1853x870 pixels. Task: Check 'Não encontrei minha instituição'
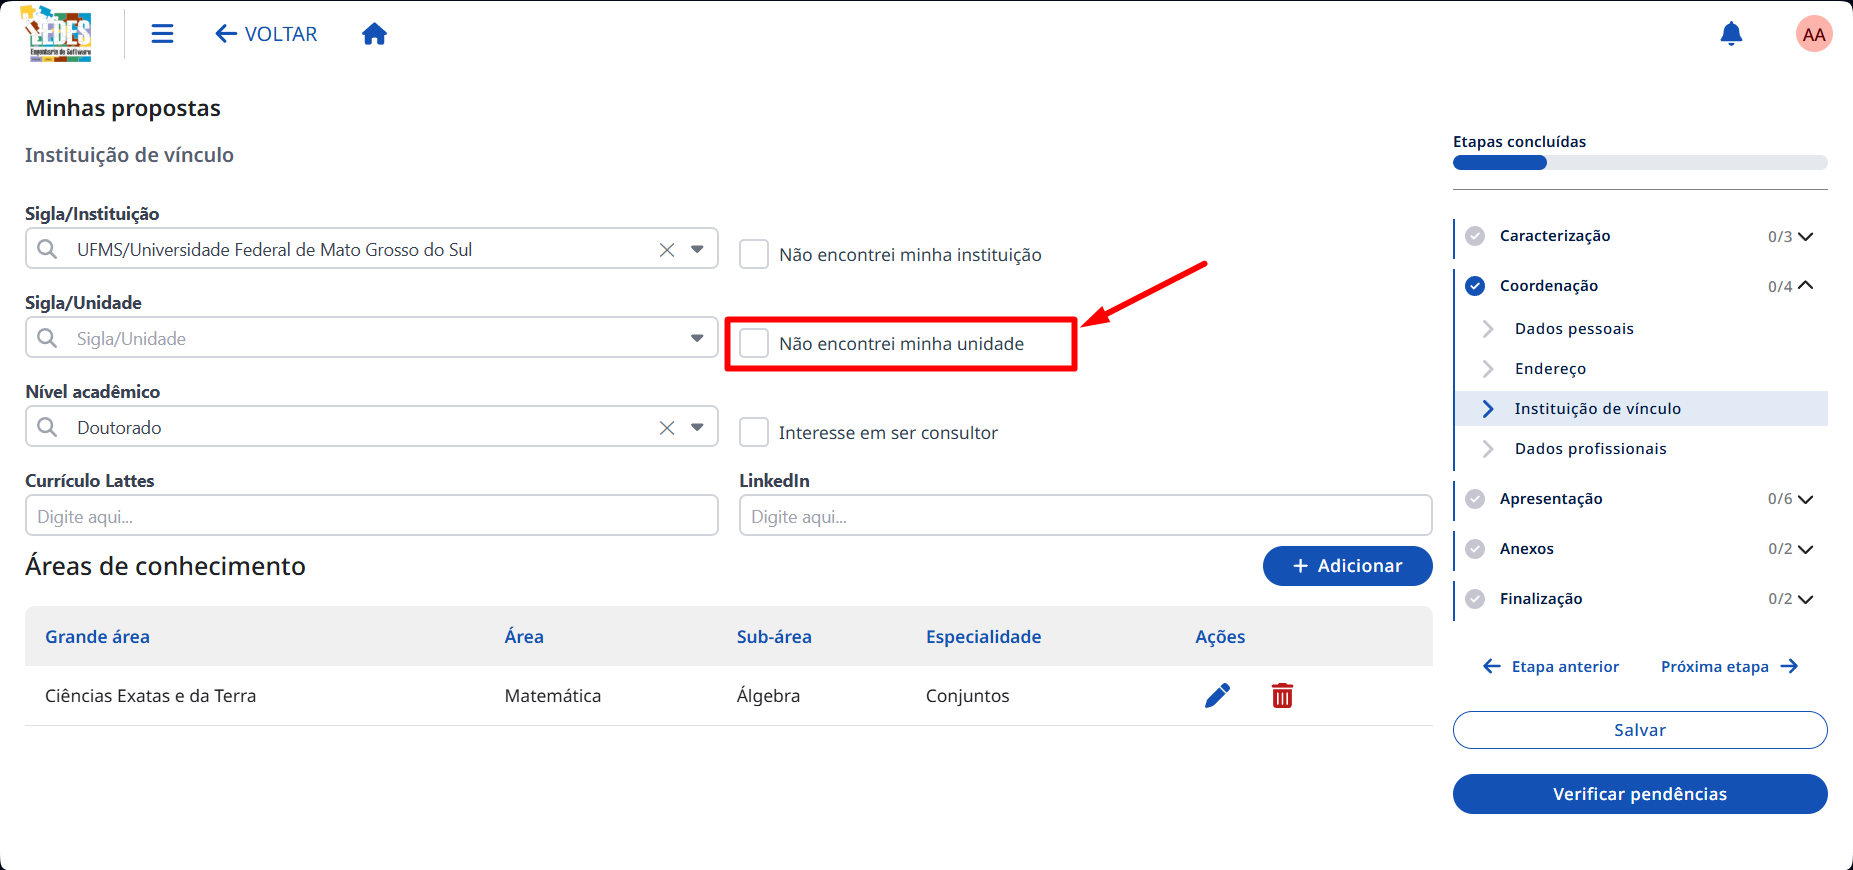click(x=754, y=254)
